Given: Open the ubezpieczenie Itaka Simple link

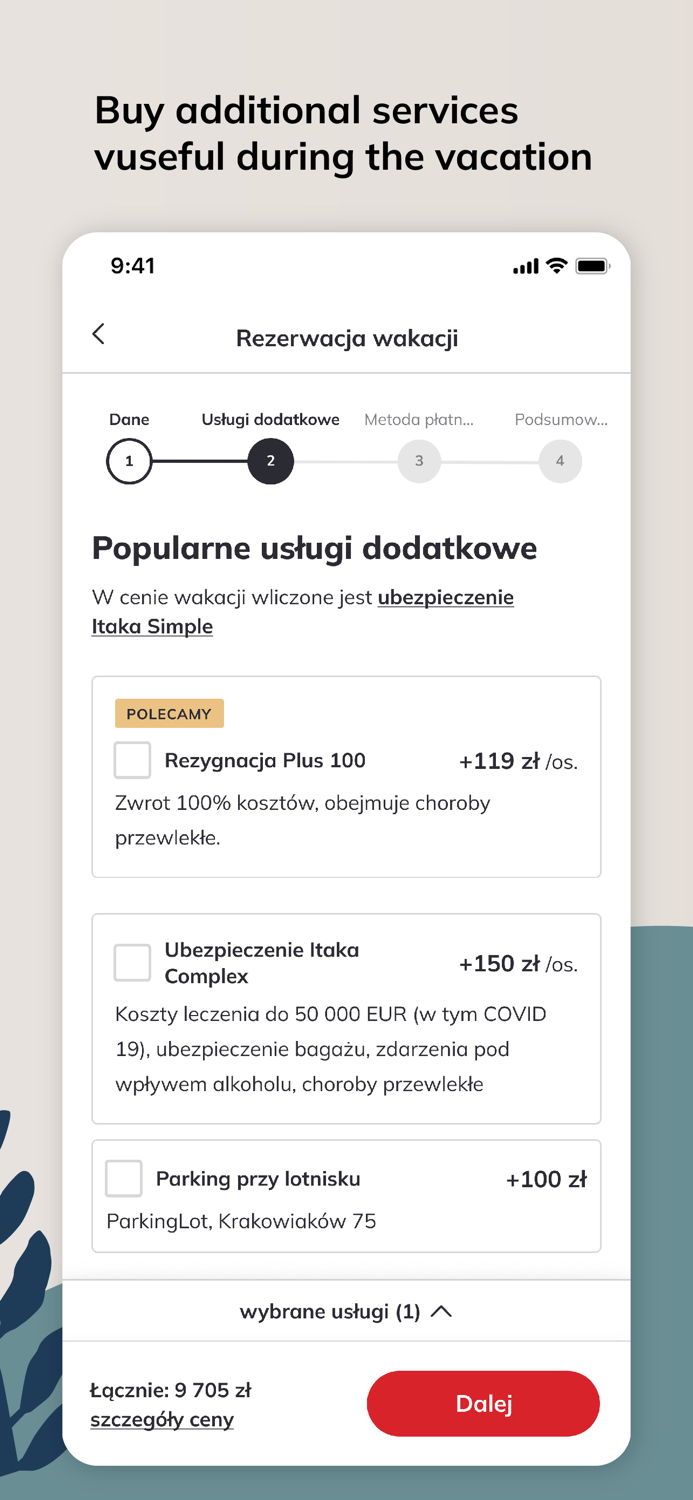Looking at the screenshot, I should (x=446, y=597).
